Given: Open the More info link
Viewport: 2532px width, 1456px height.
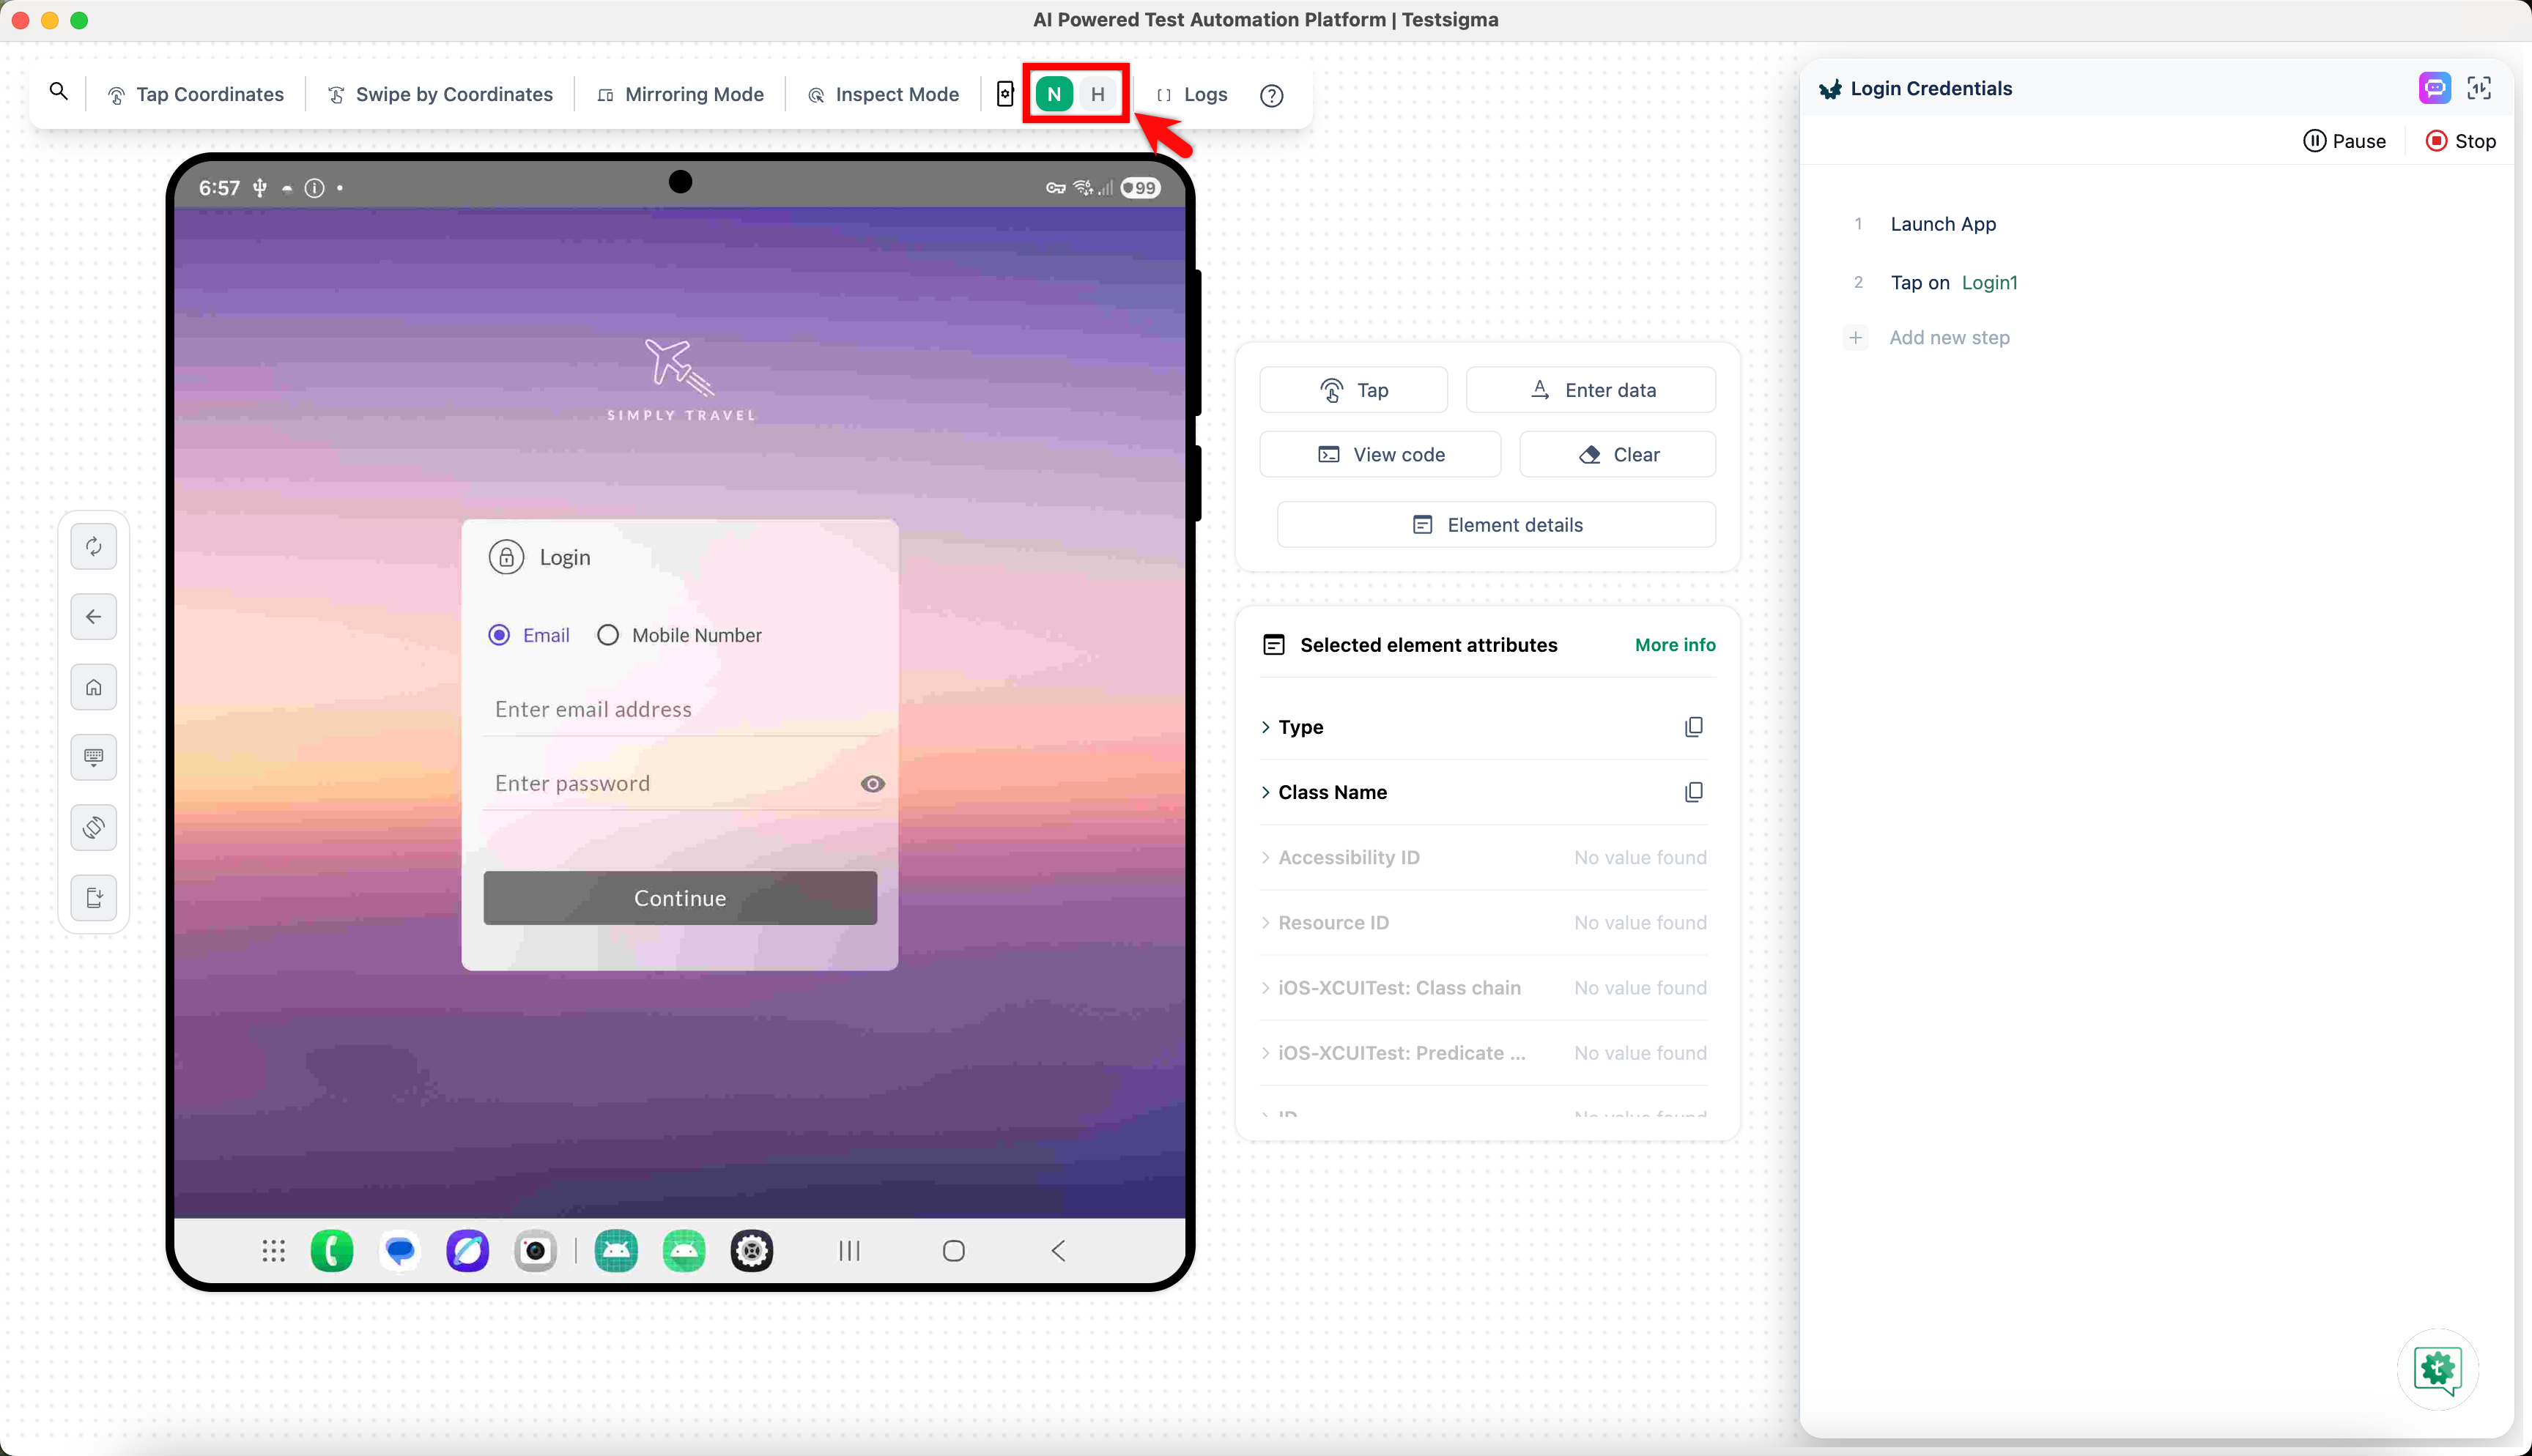Looking at the screenshot, I should (x=1674, y=645).
